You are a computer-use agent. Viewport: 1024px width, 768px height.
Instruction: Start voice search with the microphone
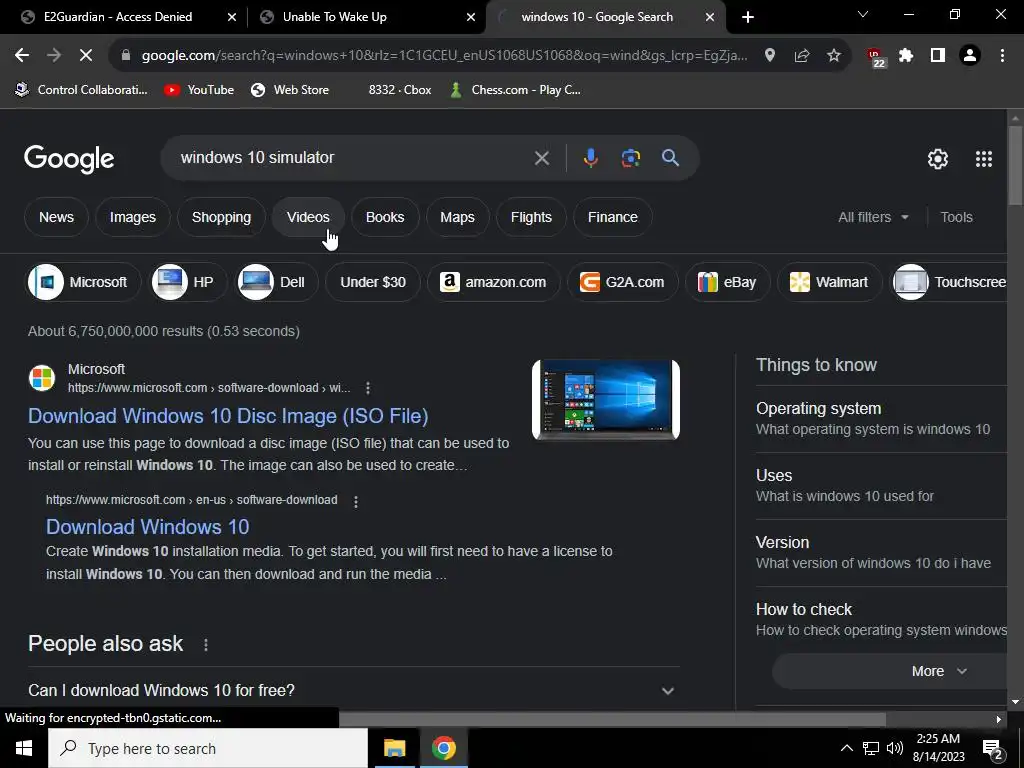590,158
